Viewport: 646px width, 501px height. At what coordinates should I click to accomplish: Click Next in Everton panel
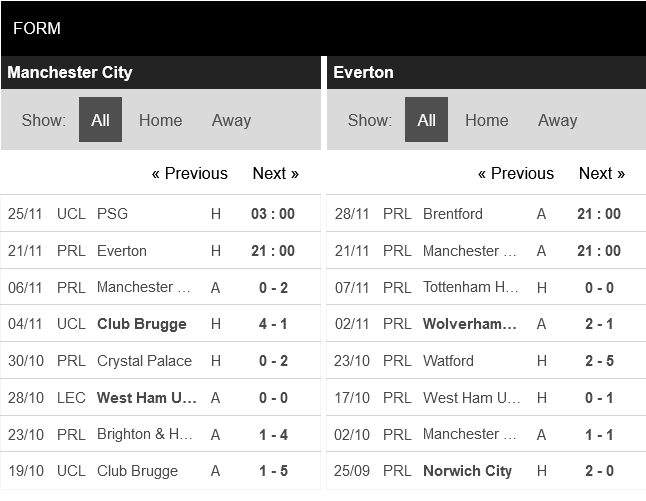pyautogui.click(x=601, y=173)
